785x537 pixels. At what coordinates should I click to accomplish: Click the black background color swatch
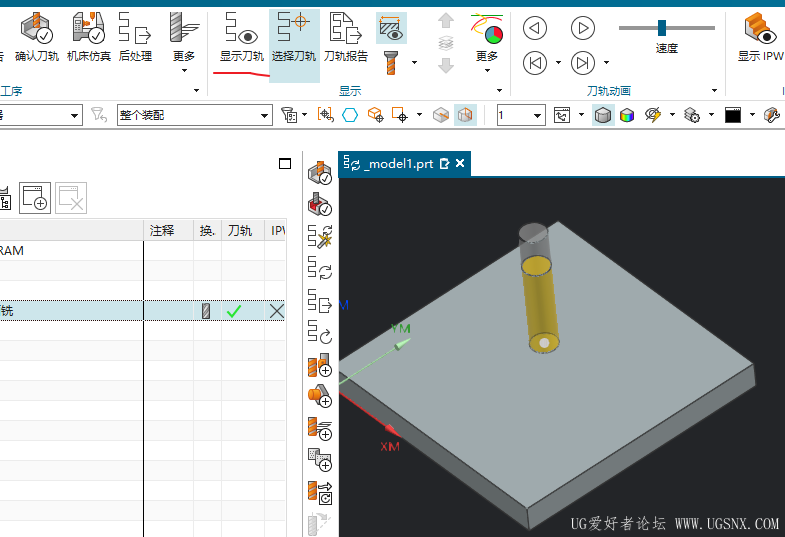point(733,115)
